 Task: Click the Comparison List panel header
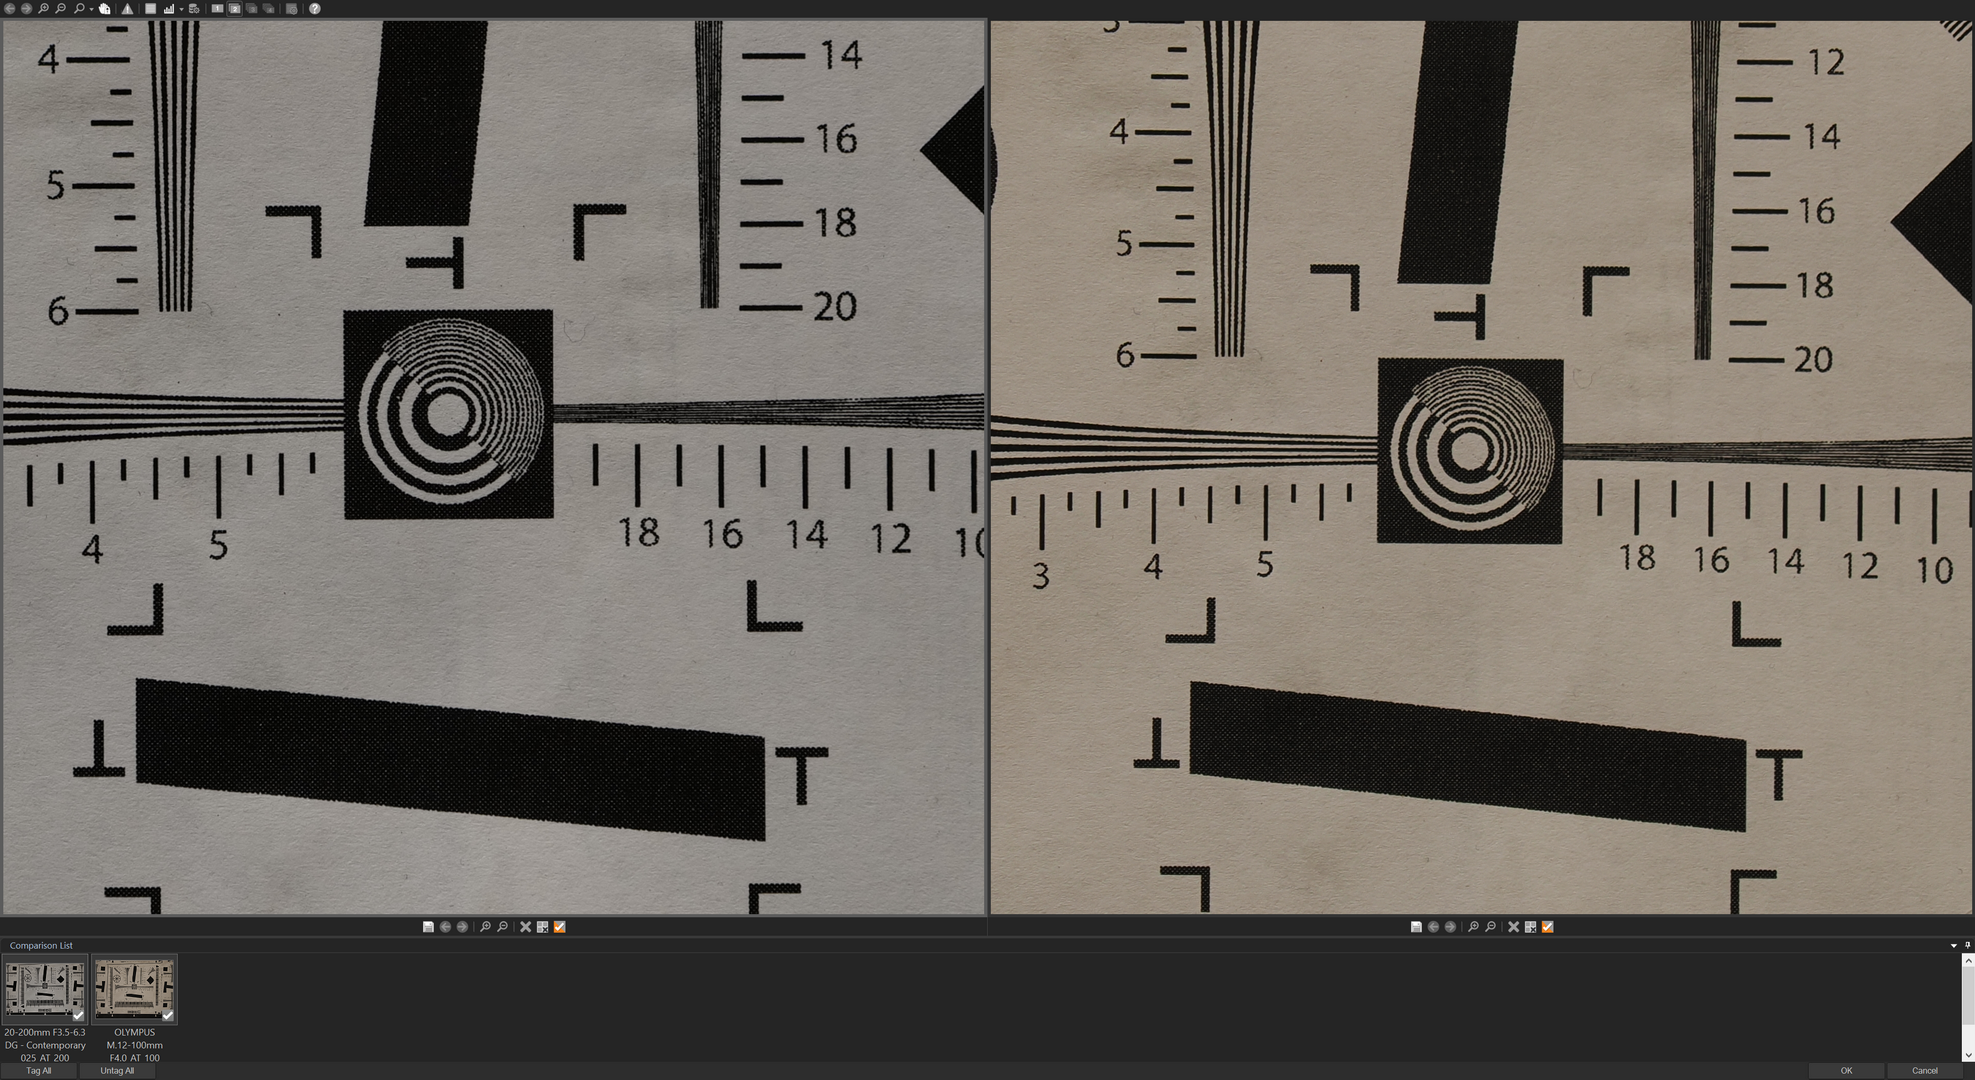pyautogui.click(x=41, y=945)
